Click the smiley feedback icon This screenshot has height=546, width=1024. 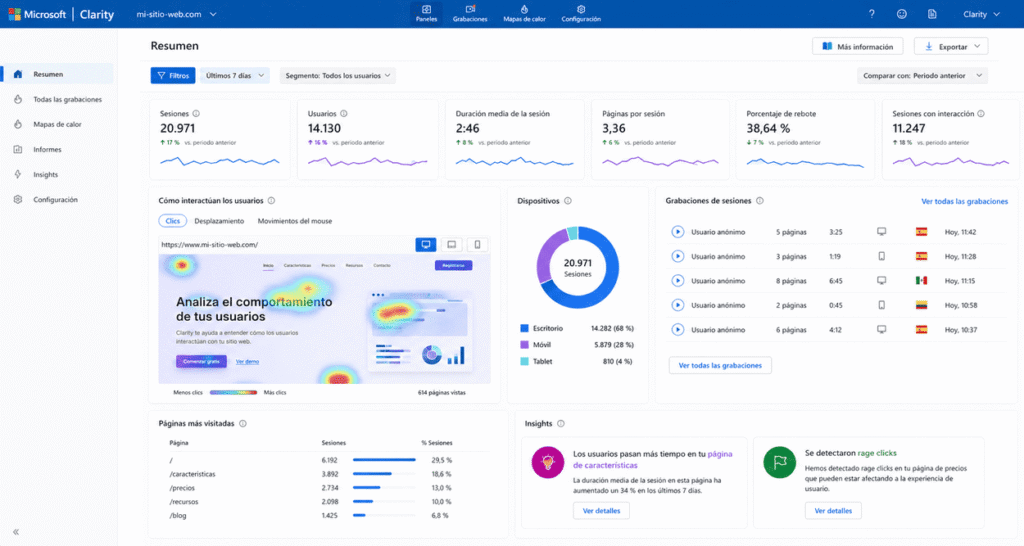point(901,14)
